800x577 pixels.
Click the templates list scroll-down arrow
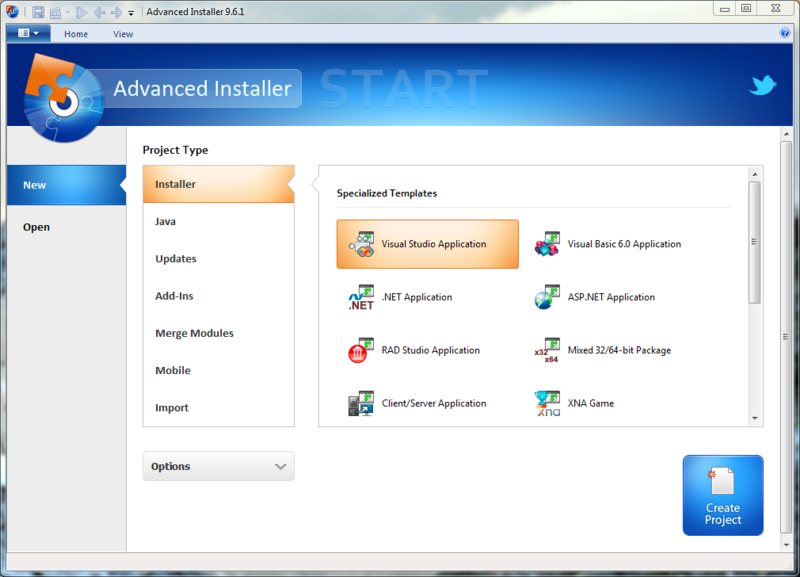[755, 418]
